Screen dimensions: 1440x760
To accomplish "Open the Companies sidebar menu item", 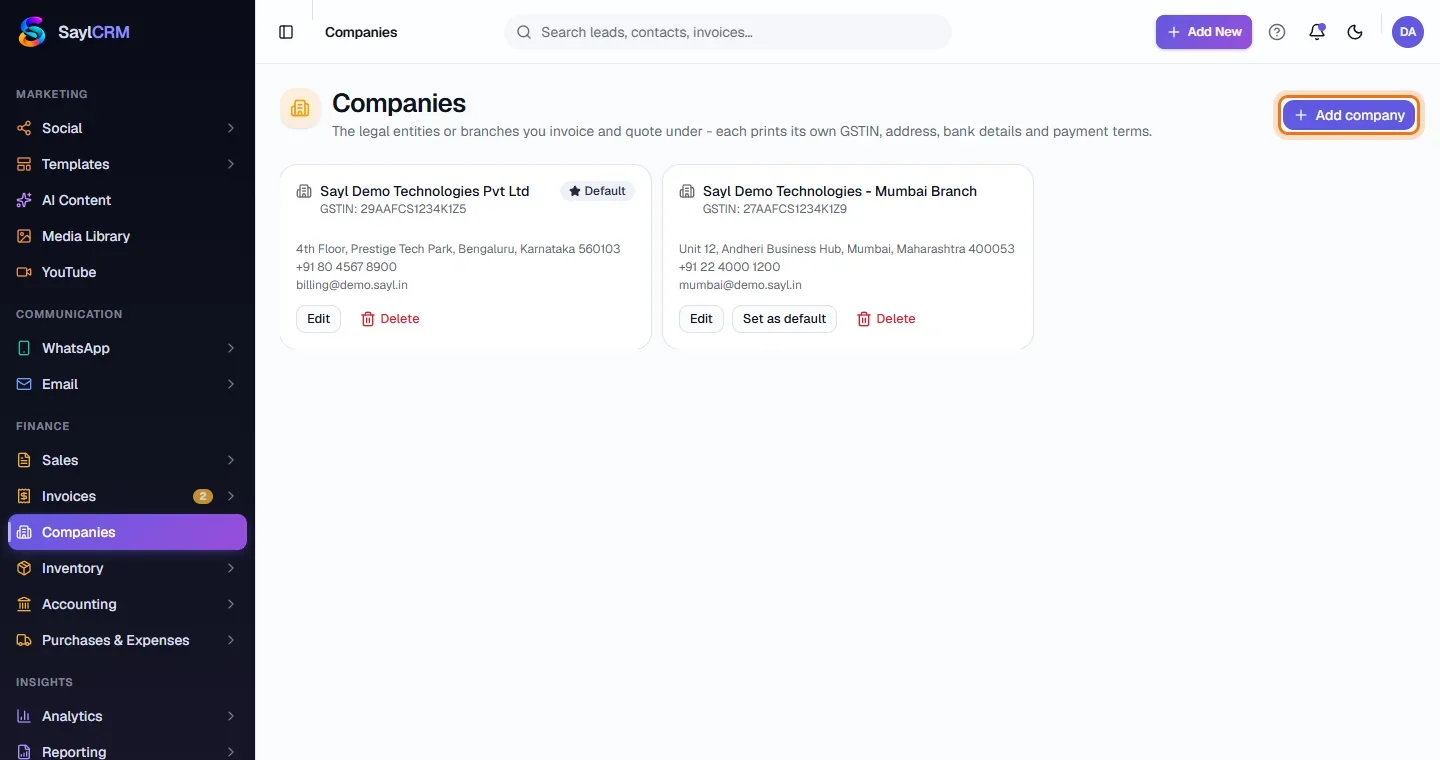I will click(127, 532).
